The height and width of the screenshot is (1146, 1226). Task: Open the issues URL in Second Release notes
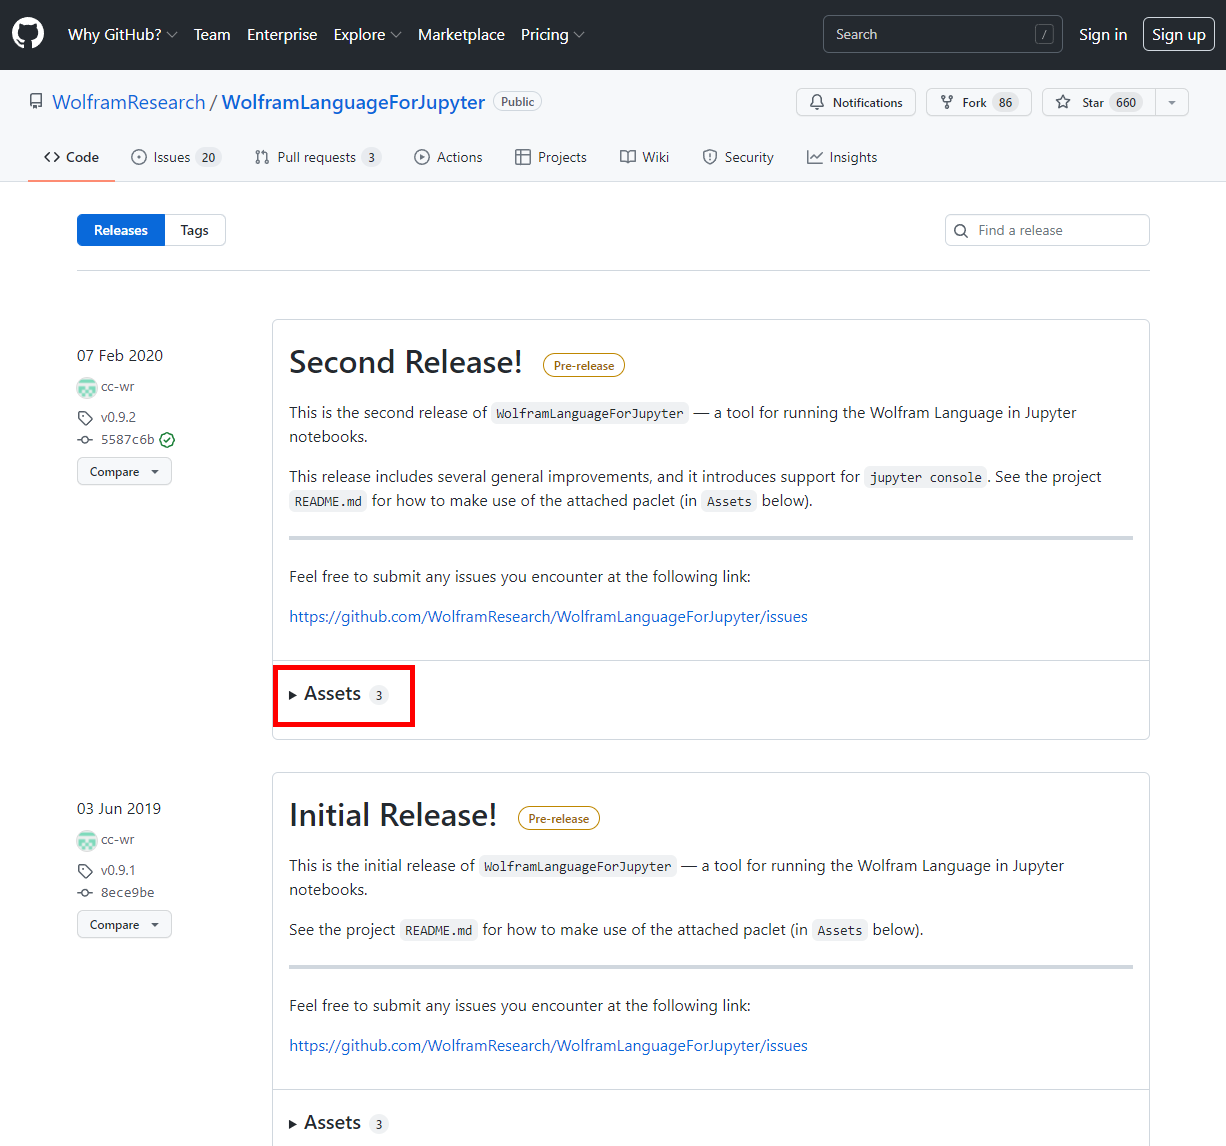tap(548, 616)
